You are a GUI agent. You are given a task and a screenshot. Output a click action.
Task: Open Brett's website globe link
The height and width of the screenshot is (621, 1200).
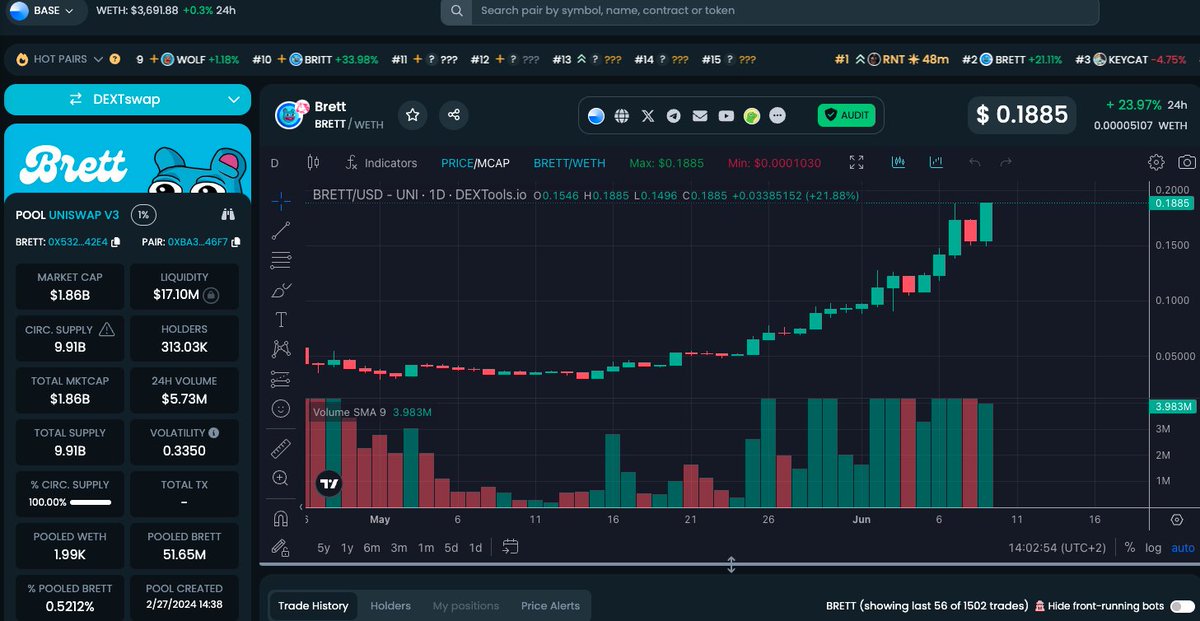[x=622, y=116]
